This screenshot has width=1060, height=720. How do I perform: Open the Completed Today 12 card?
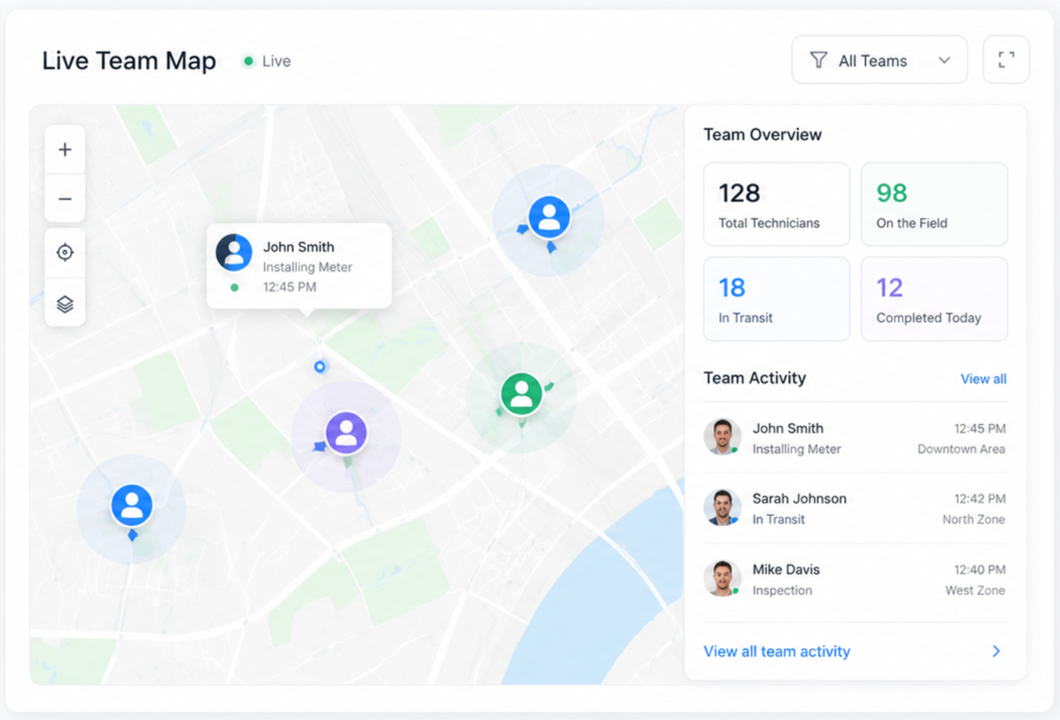click(x=934, y=299)
